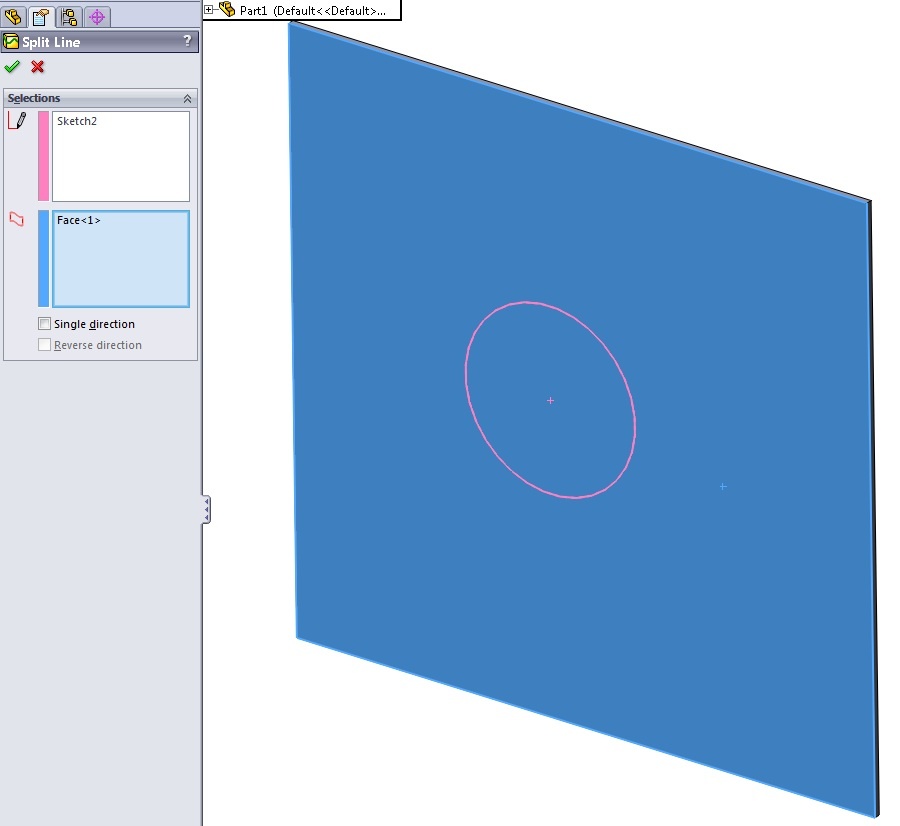Open Split Line help question mark
The image size is (900, 826).
pyautogui.click(x=187, y=41)
